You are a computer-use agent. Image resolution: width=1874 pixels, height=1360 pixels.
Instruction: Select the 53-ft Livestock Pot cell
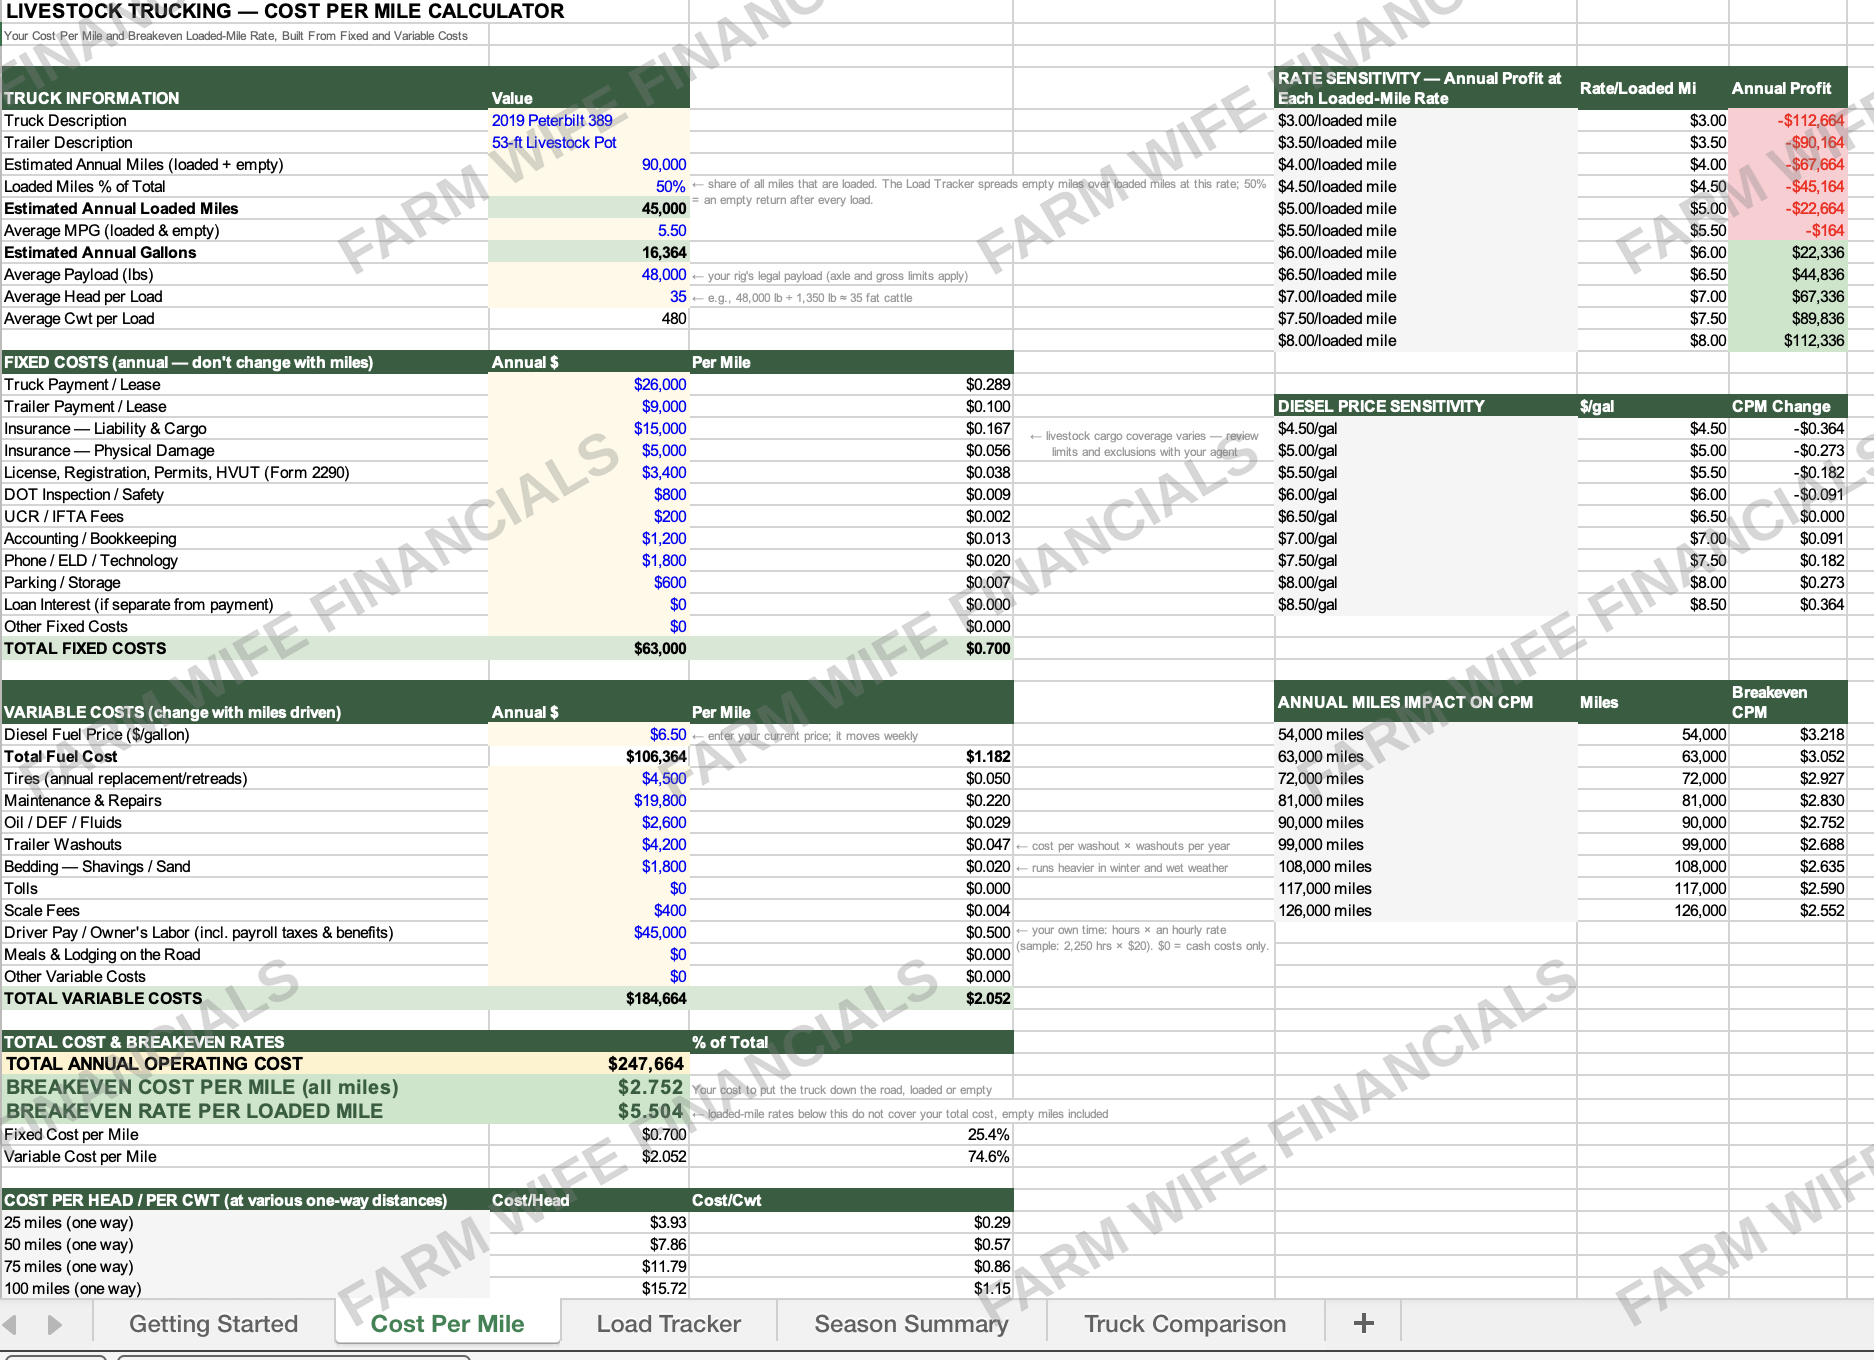coord(589,143)
